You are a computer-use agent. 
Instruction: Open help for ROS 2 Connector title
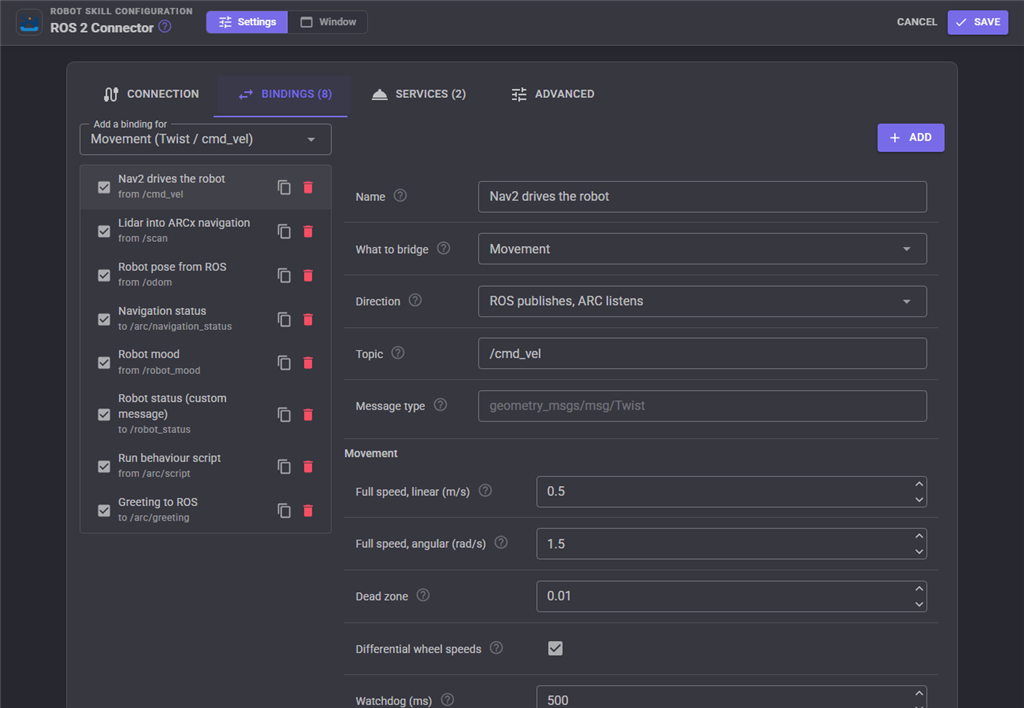pyautogui.click(x=165, y=27)
